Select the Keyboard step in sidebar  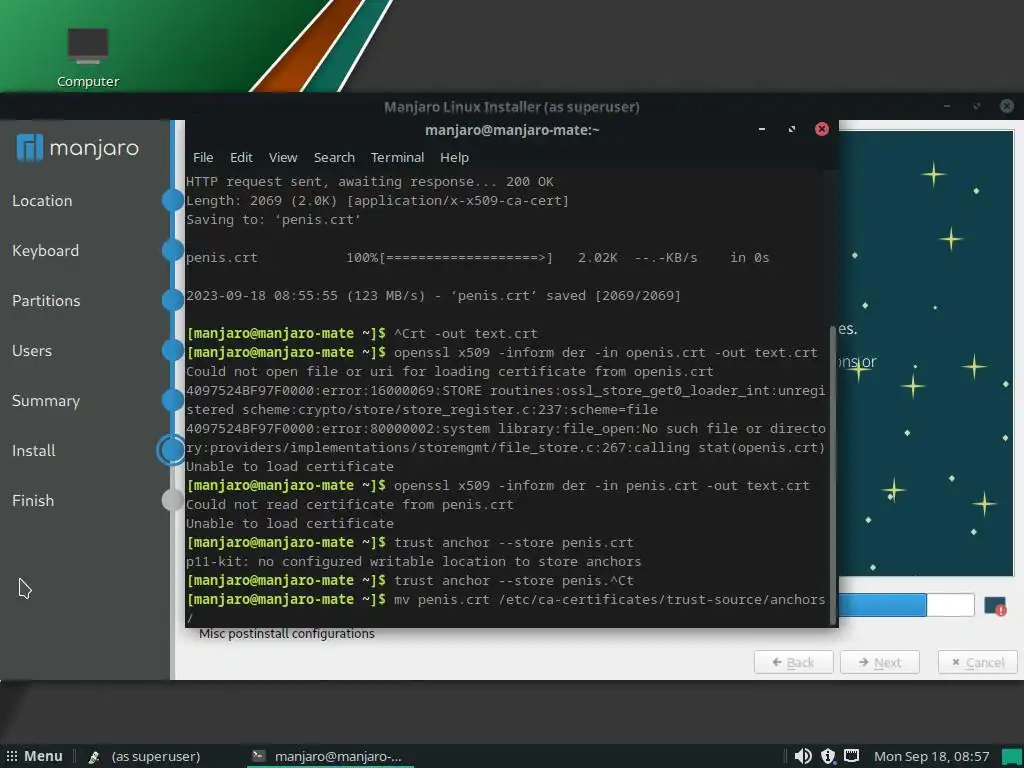[46, 251]
